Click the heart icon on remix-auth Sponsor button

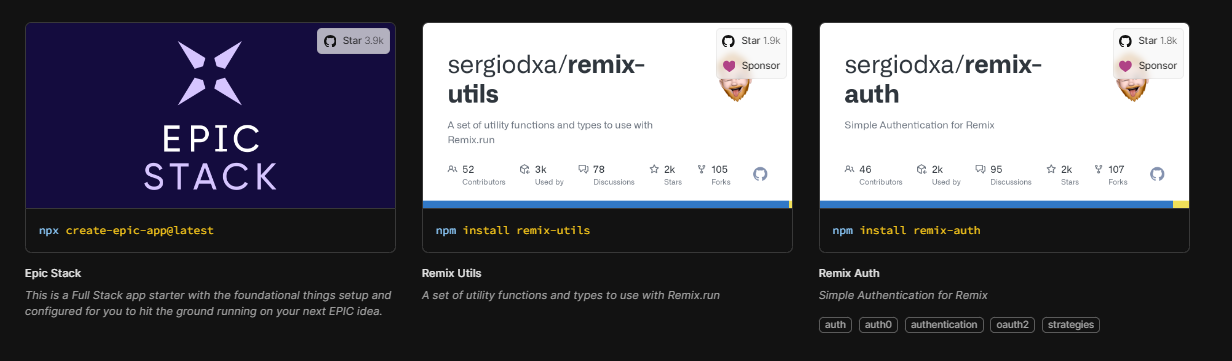point(1125,66)
